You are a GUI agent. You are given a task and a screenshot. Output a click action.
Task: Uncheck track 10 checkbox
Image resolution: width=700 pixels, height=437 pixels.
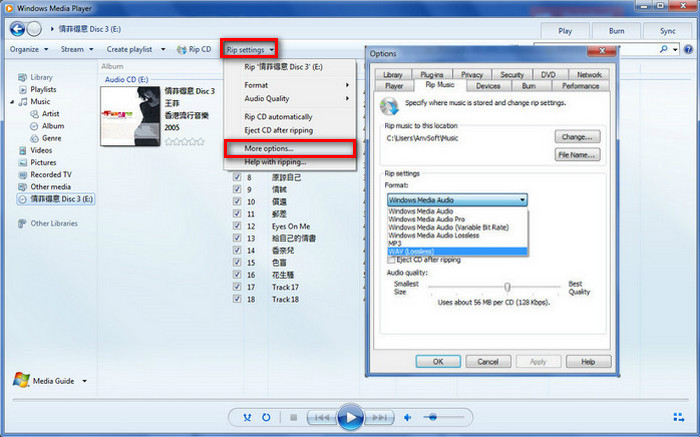click(x=237, y=202)
